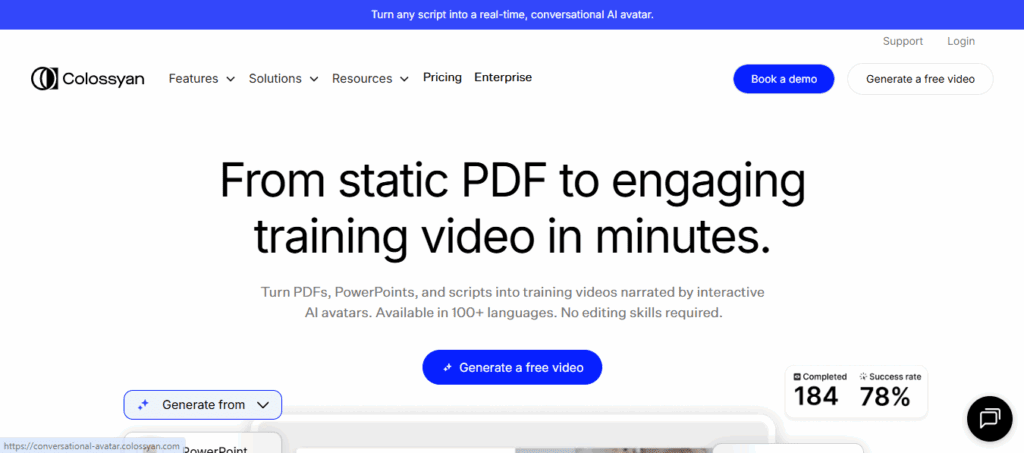Expand the Features menu chevron
This screenshot has width=1024, height=453.
[231, 79]
